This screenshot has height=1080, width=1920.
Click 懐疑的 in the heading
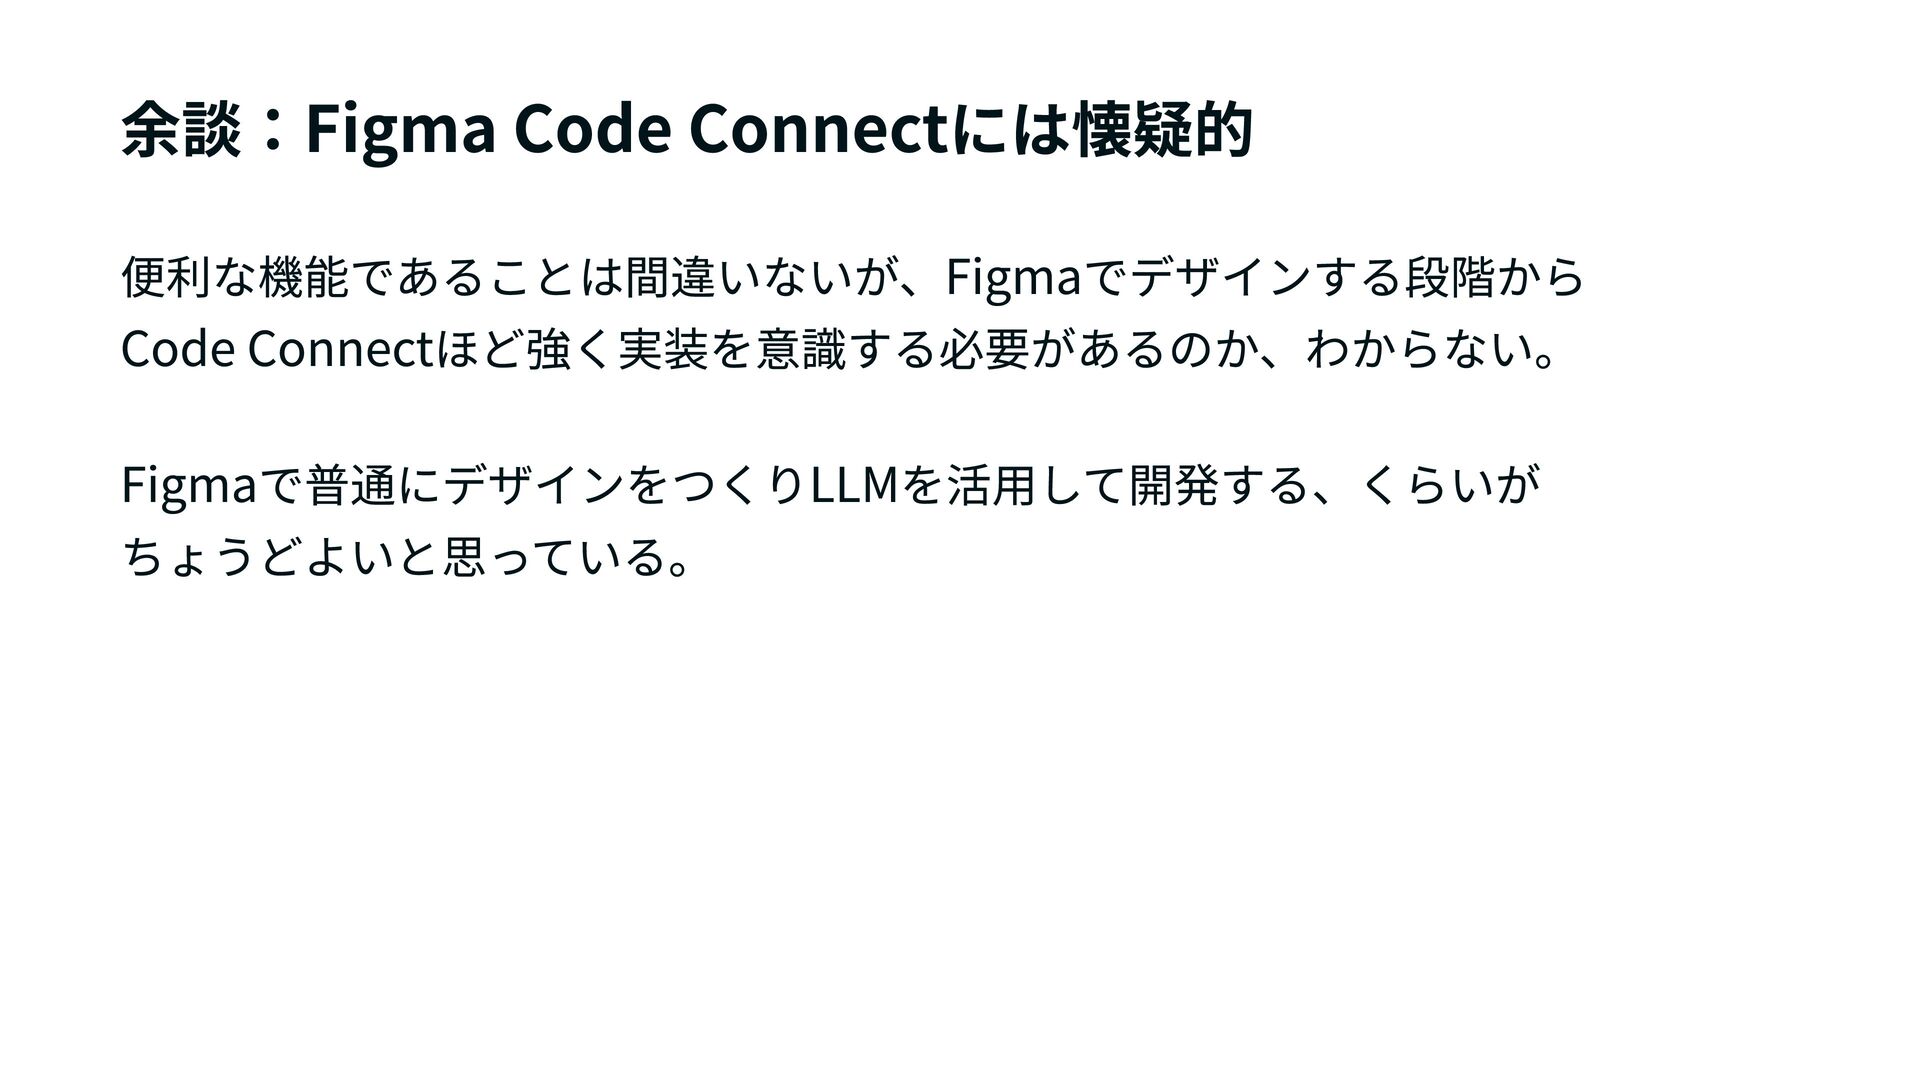(x=1162, y=131)
